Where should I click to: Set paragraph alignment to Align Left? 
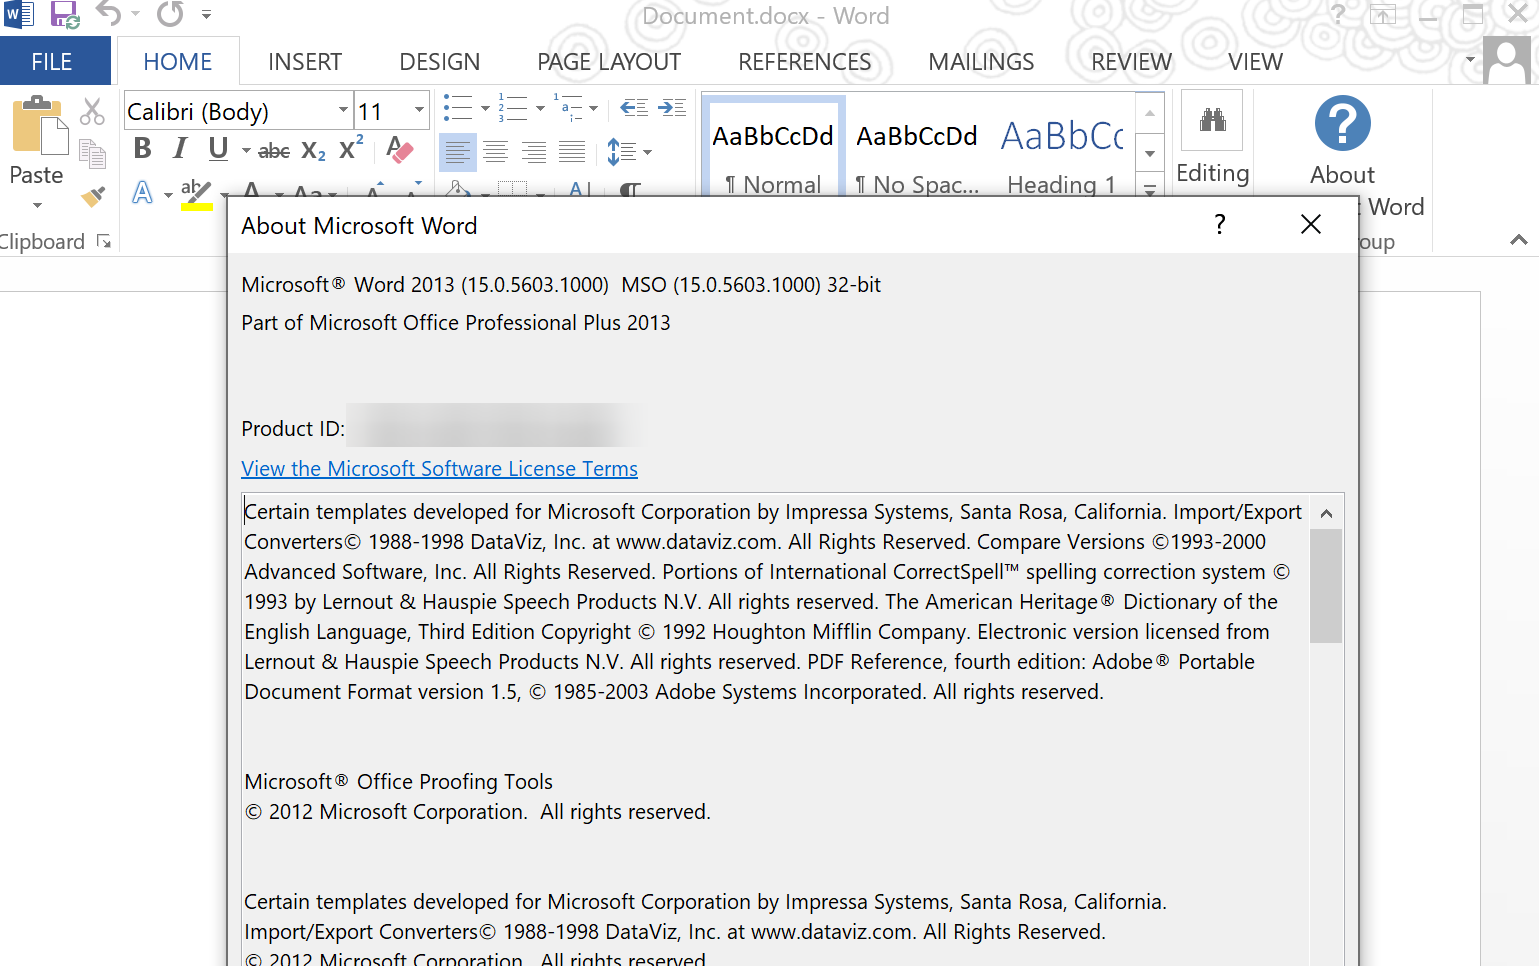point(457,152)
